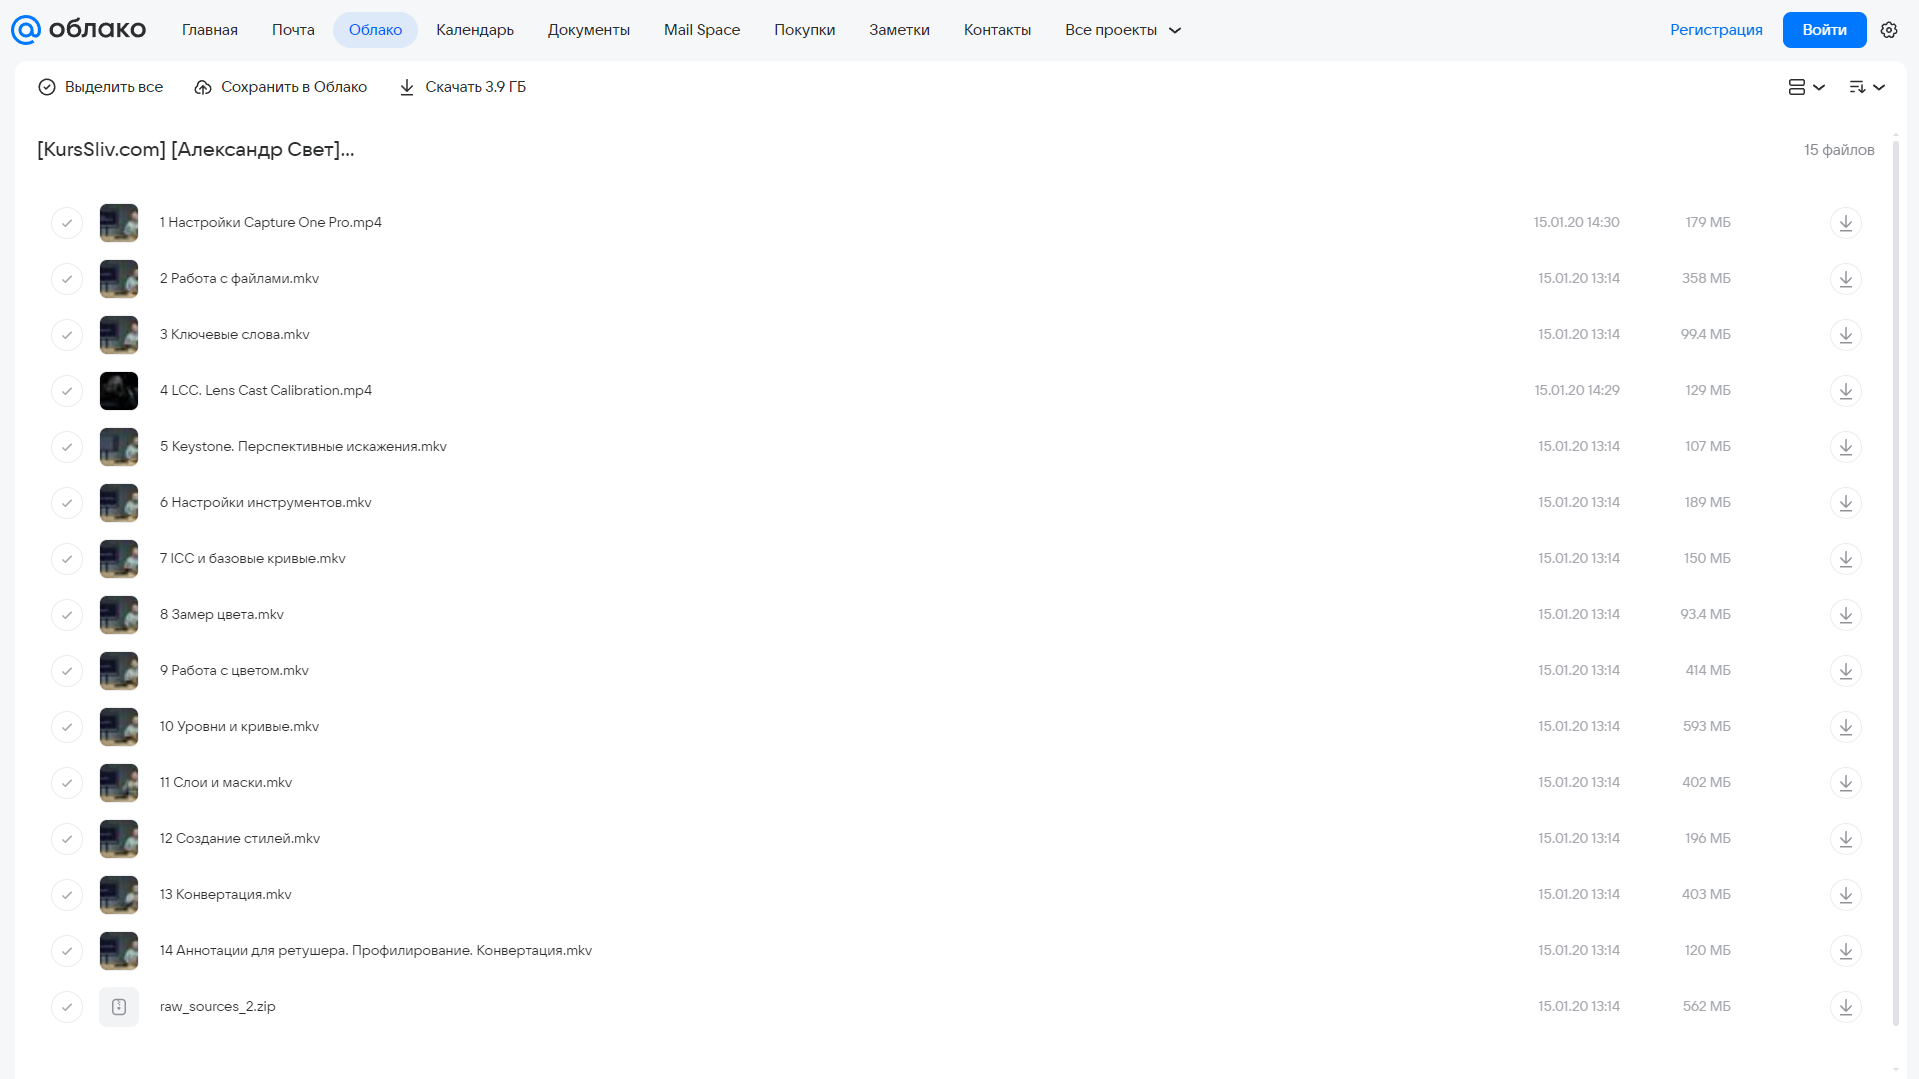Image resolution: width=1919 pixels, height=1079 pixels.
Task: Check the box for 12 Создание стилей.mkv
Action: (67, 839)
